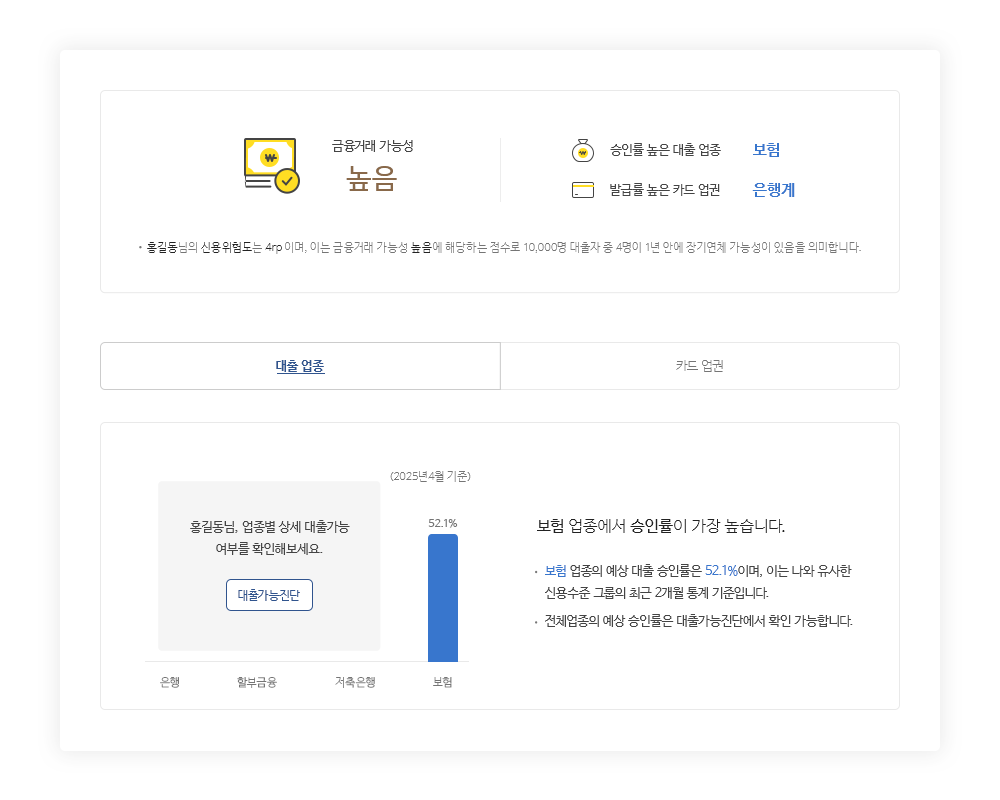
Task: Click the 저축은행 label on chart axis
Action: 355,682
